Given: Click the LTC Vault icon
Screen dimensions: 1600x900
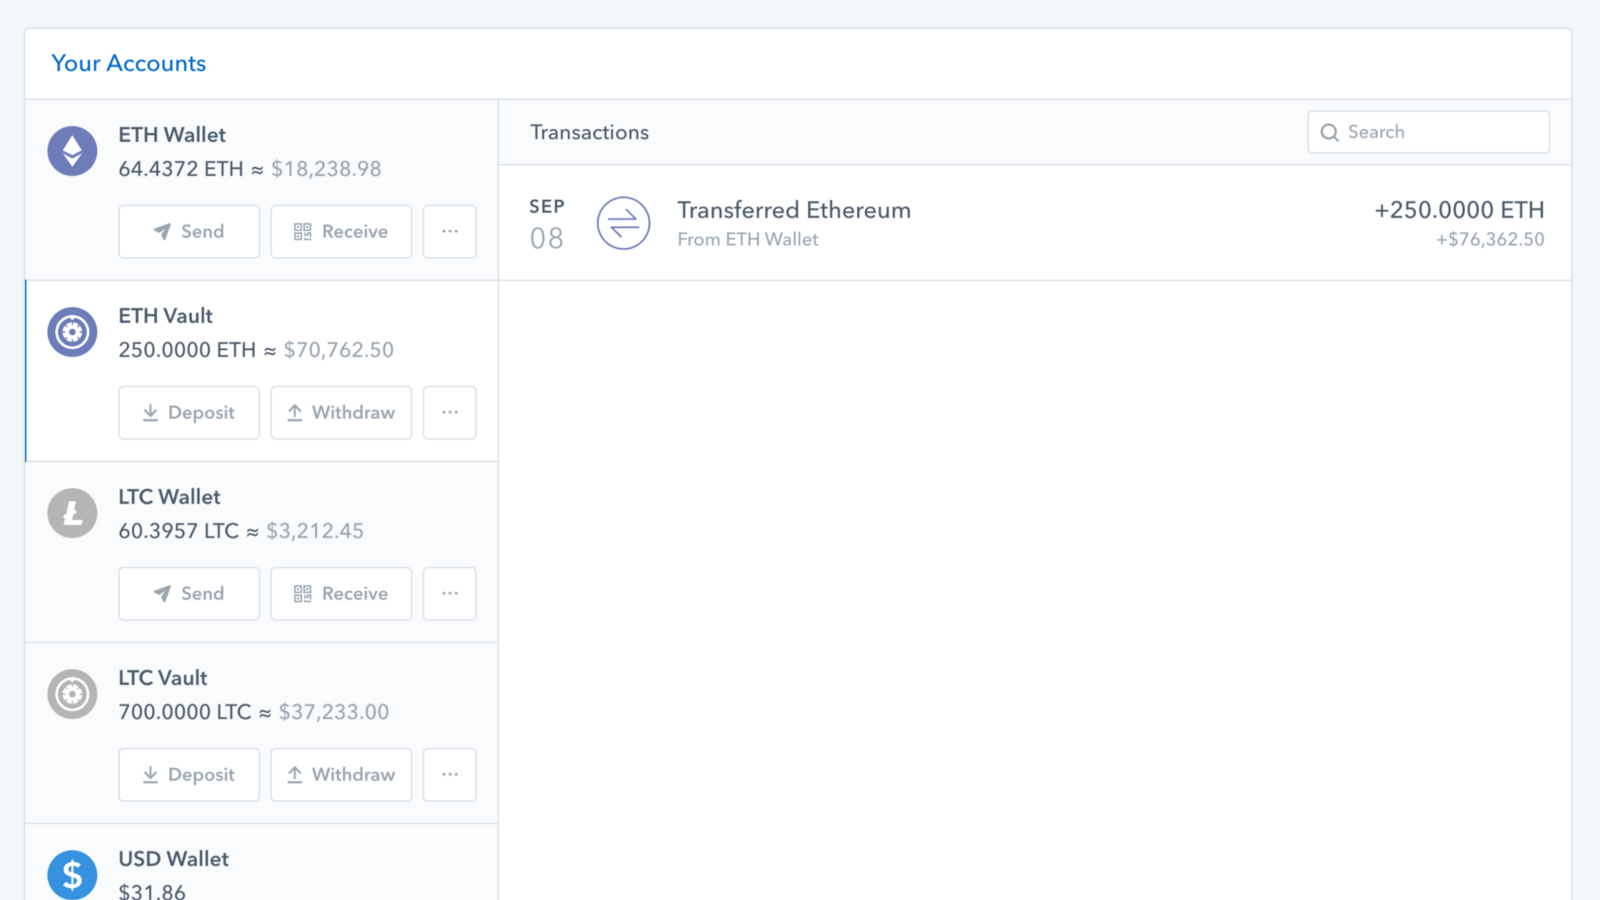Looking at the screenshot, I should pyautogui.click(x=72, y=694).
